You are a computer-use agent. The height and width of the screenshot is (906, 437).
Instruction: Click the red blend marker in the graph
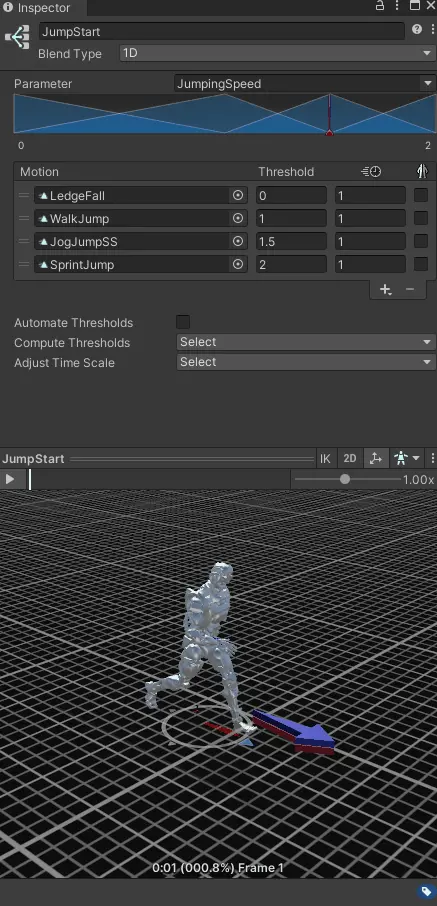click(329, 133)
